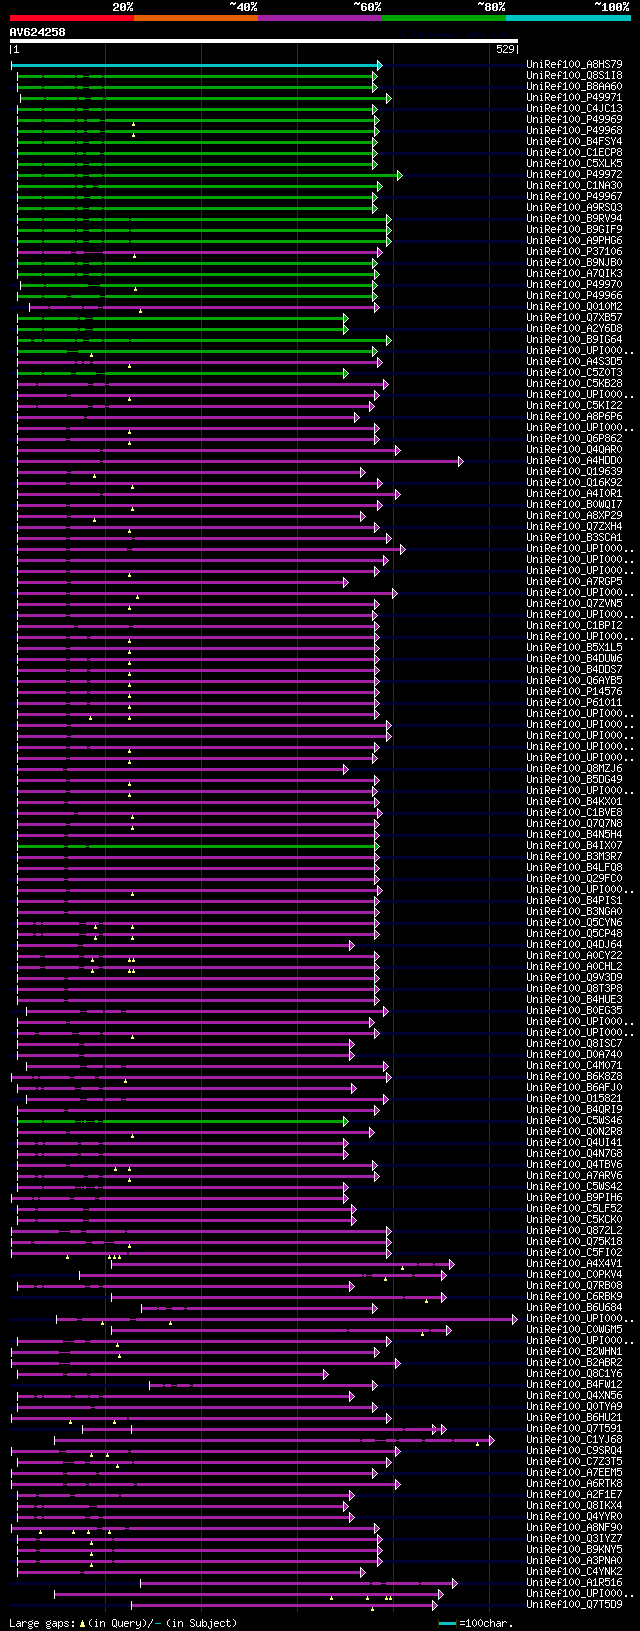Select UniRef100_C1ECP8 hit
This screenshot has height=1631, width=640.
click(574, 153)
